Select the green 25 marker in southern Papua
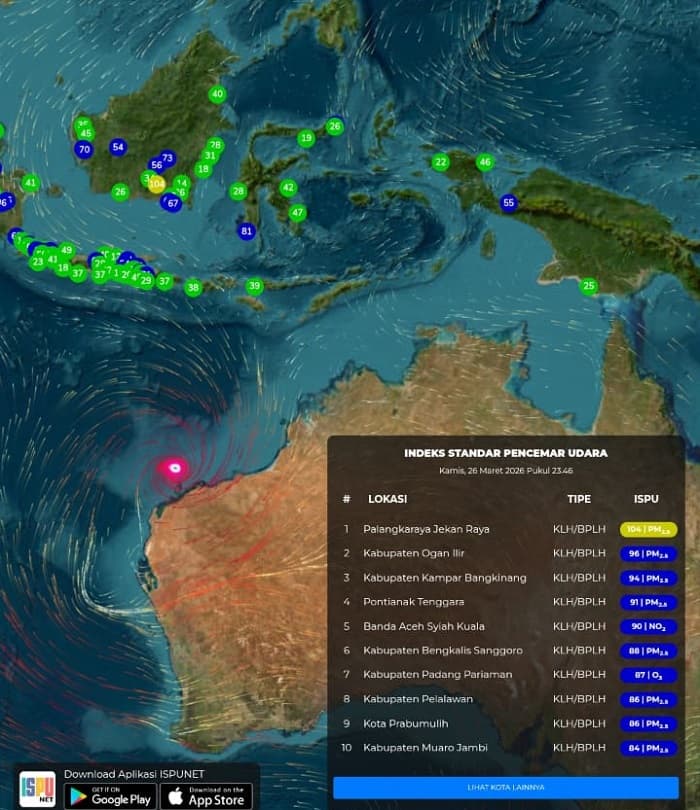The height and width of the screenshot is (810, 700). pos(588,286)
